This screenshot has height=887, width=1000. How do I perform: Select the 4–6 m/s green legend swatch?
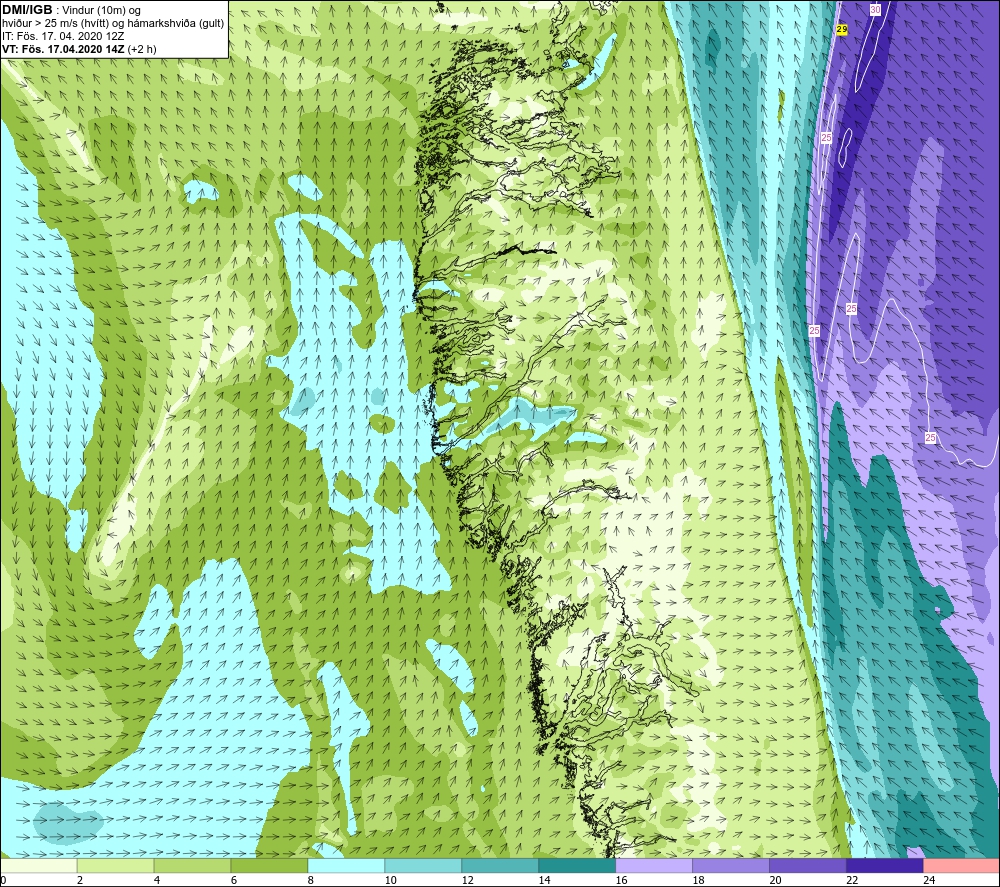[192, 865]
